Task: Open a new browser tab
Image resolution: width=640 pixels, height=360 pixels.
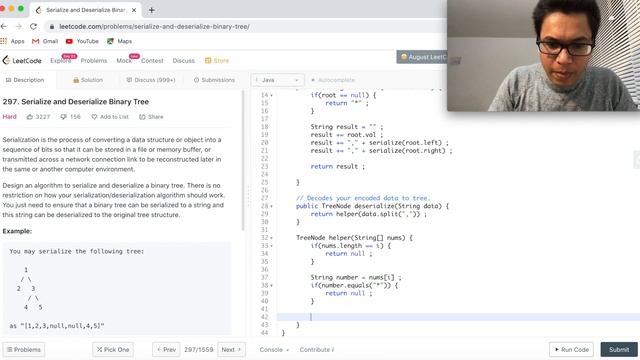Action: click(x=151, y=10)
